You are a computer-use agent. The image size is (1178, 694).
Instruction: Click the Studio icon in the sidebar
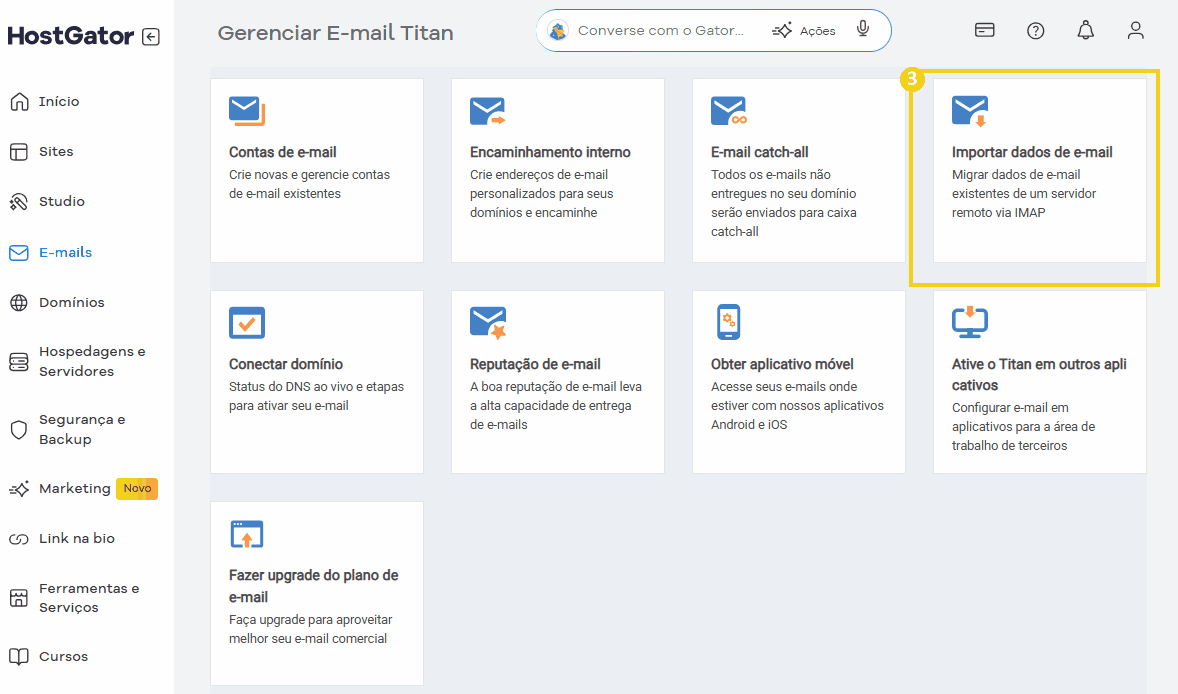pyautogui.click(x=19, y=202)
